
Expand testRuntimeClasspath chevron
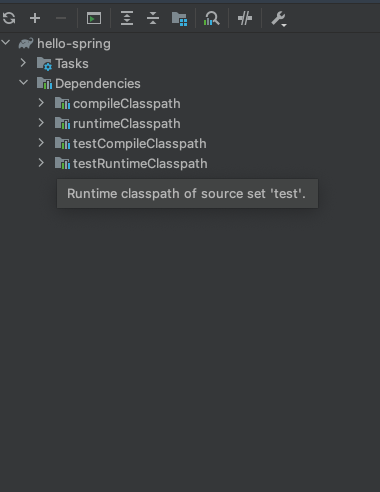coord(41,163)
